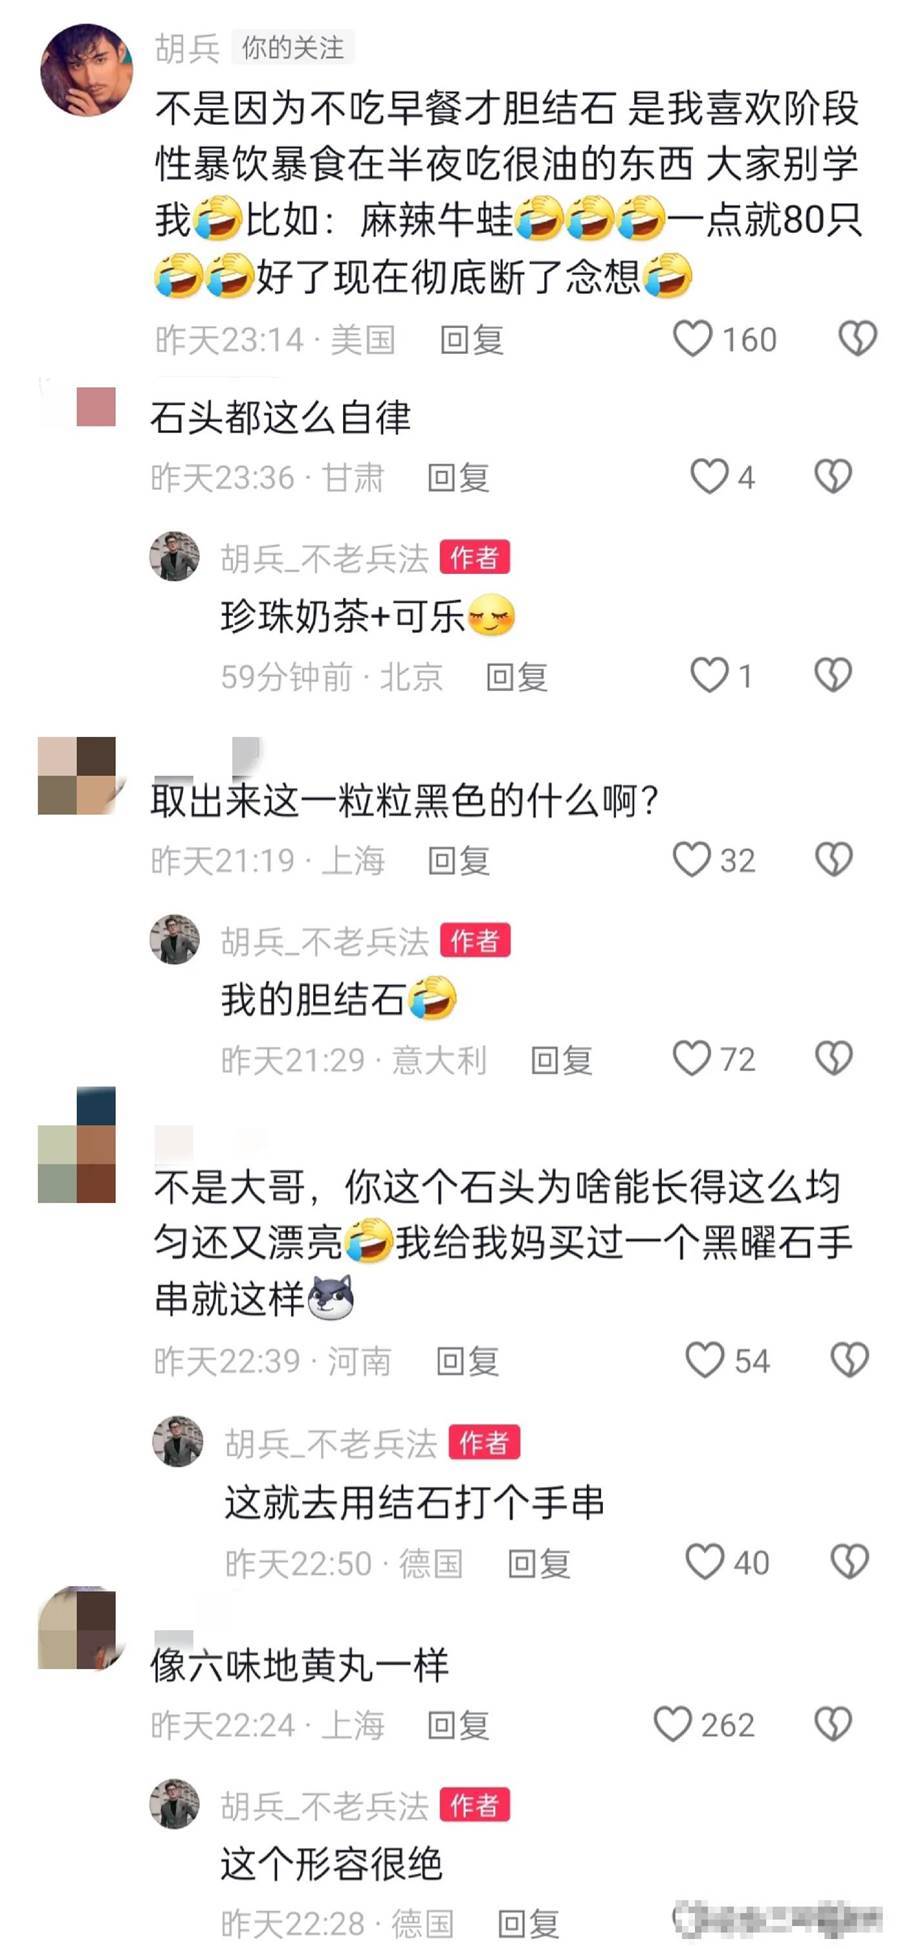Screen dimensions: 900x1949
Task: Reply to the 甘肃 comment 石头都这么自律
Action: pos(458,478)
